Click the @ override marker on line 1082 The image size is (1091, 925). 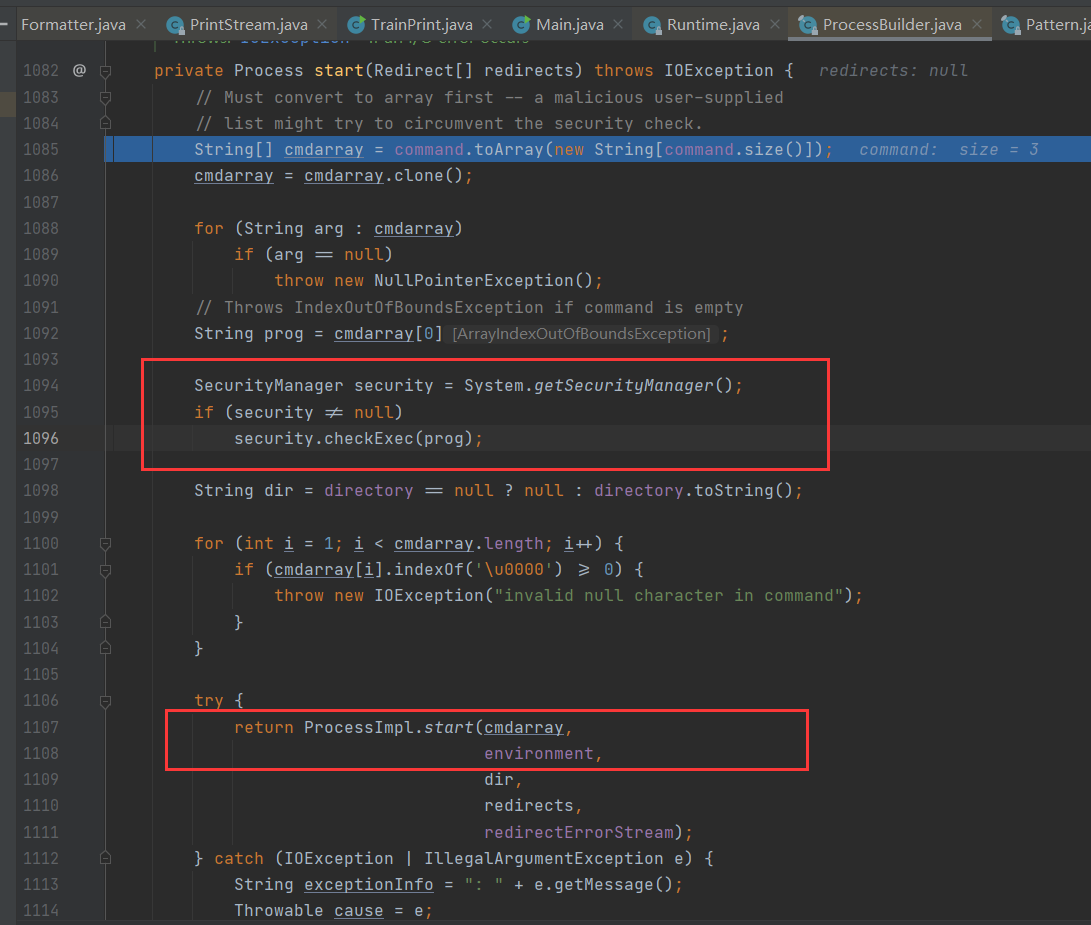point(79,71)
